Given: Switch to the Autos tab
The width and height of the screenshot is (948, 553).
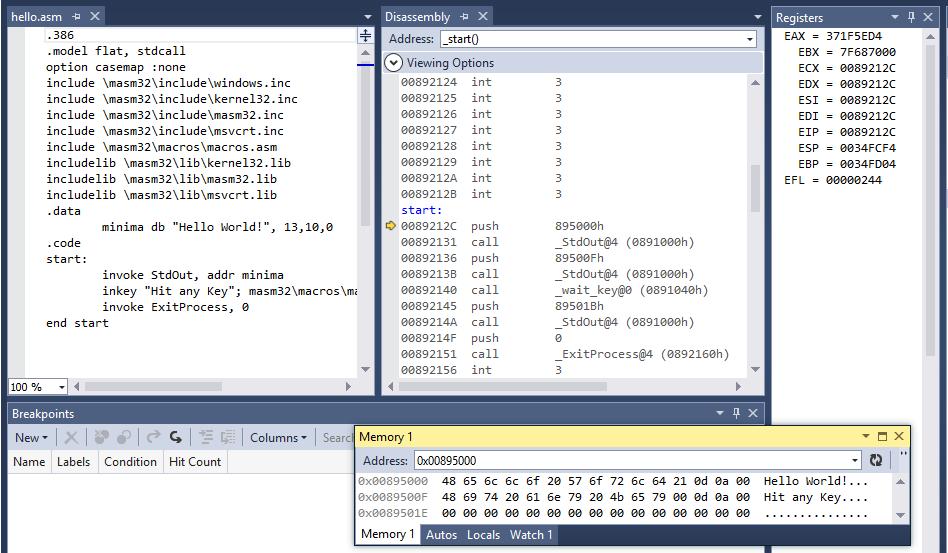Looking at the screenshot, I should click(441, 534).
